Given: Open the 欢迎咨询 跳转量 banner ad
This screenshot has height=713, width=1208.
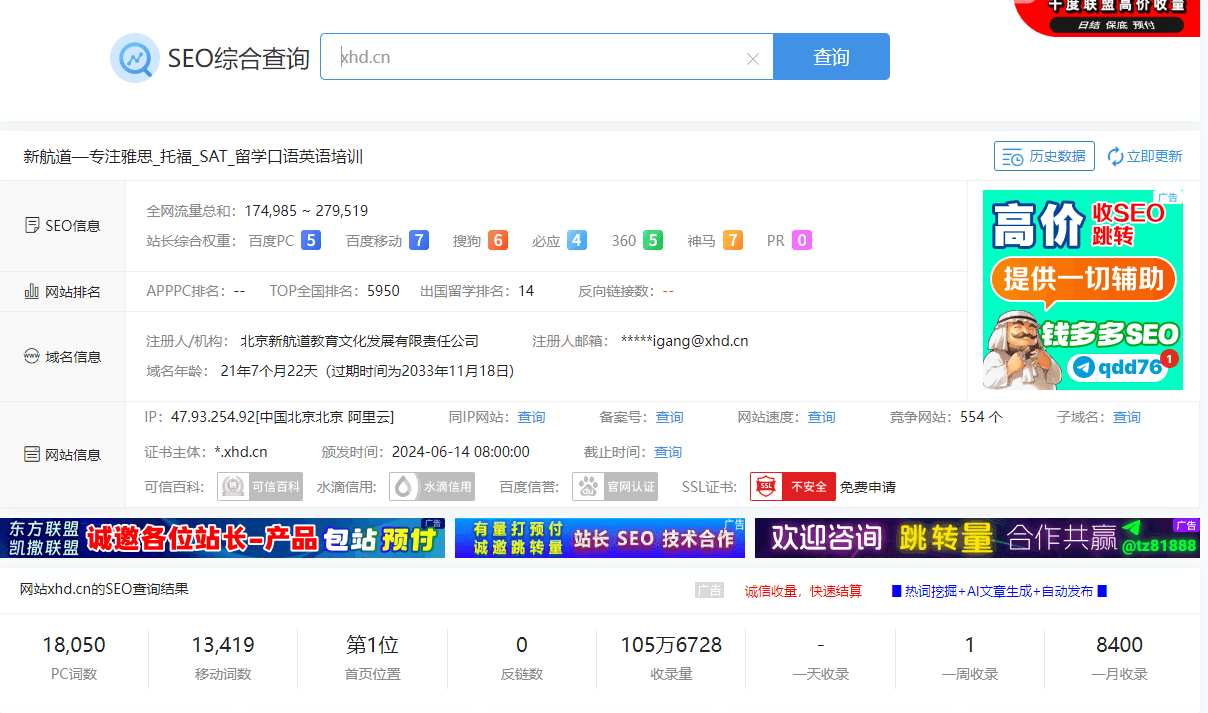Looking at the screenshot, I should coord(977,538).
